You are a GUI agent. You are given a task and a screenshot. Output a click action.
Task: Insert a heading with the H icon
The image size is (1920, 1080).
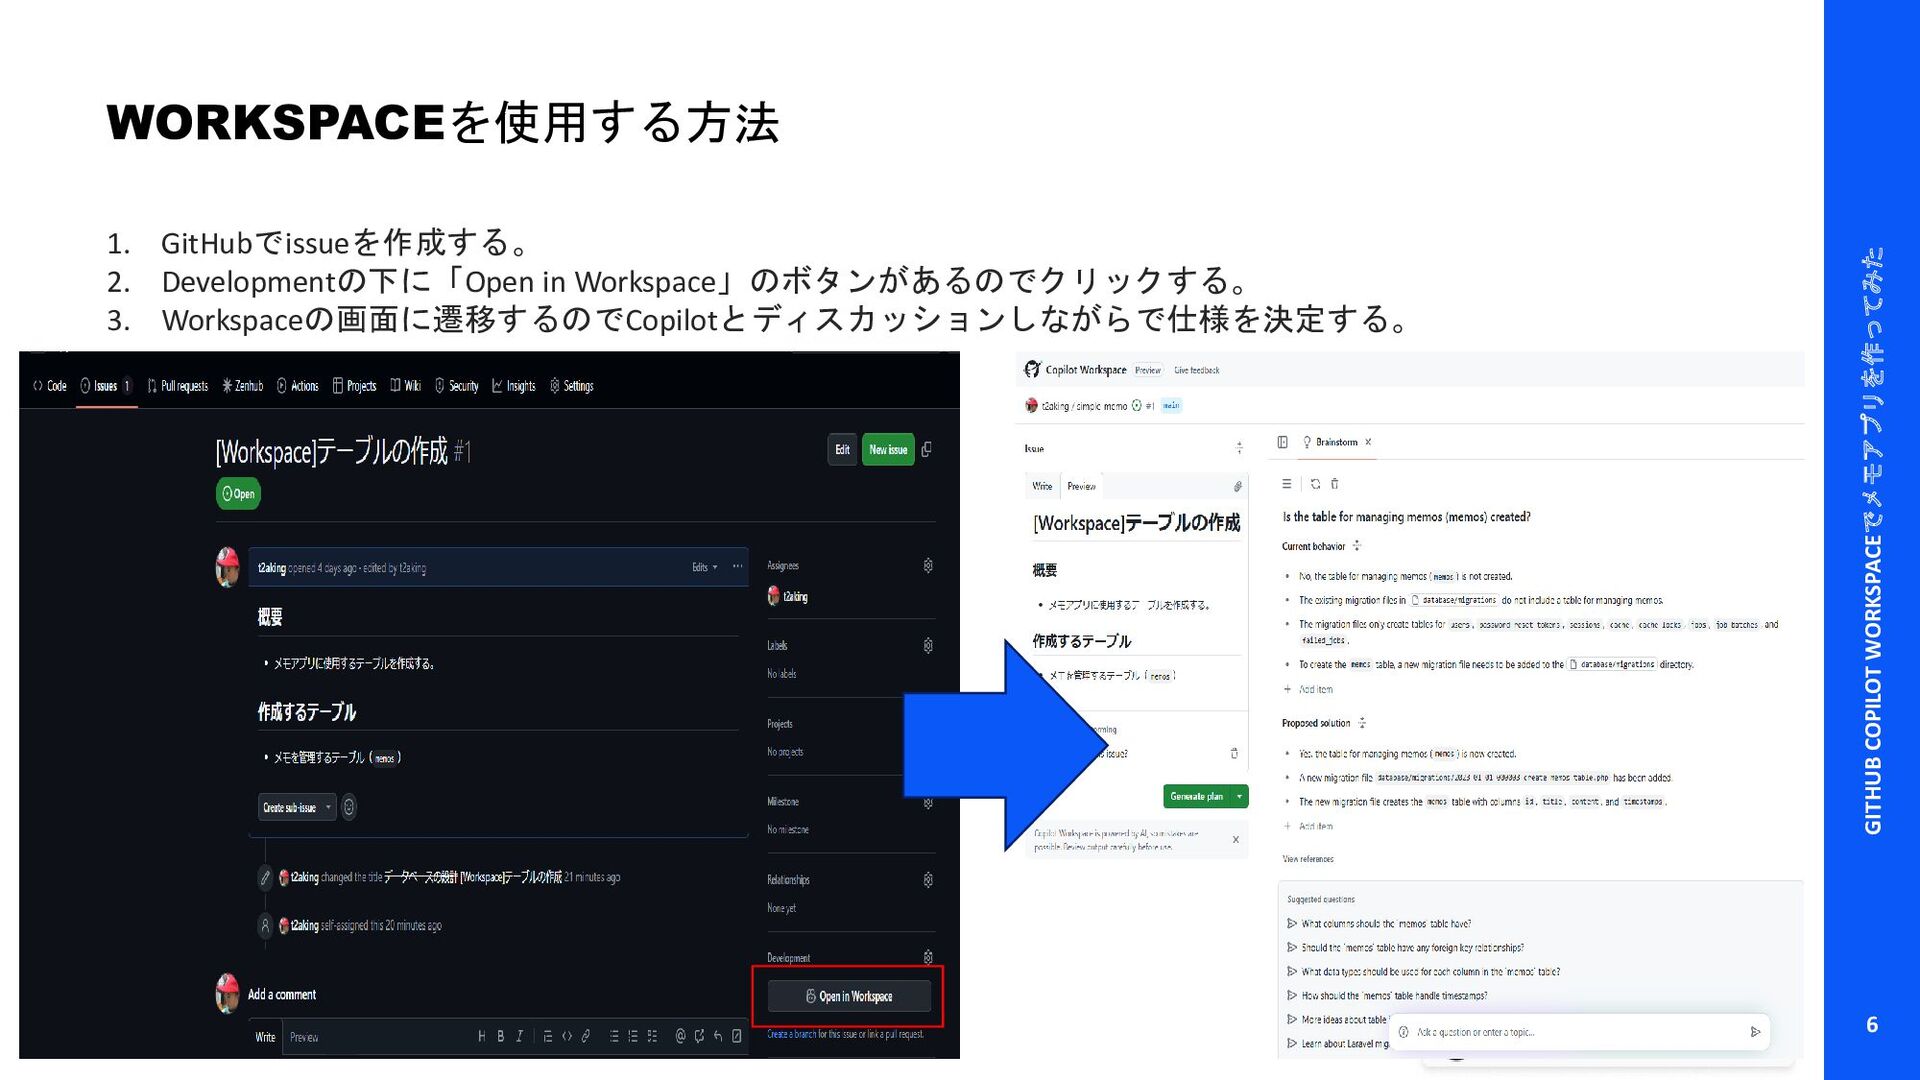(482, 1036)
